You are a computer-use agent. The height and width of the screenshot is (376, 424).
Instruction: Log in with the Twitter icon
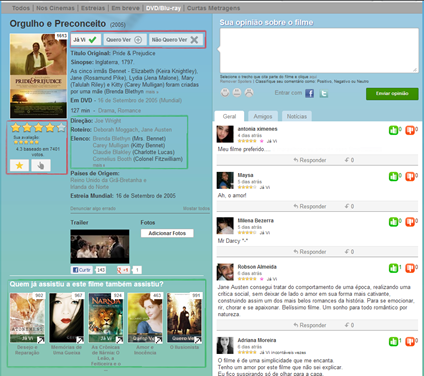324,93
